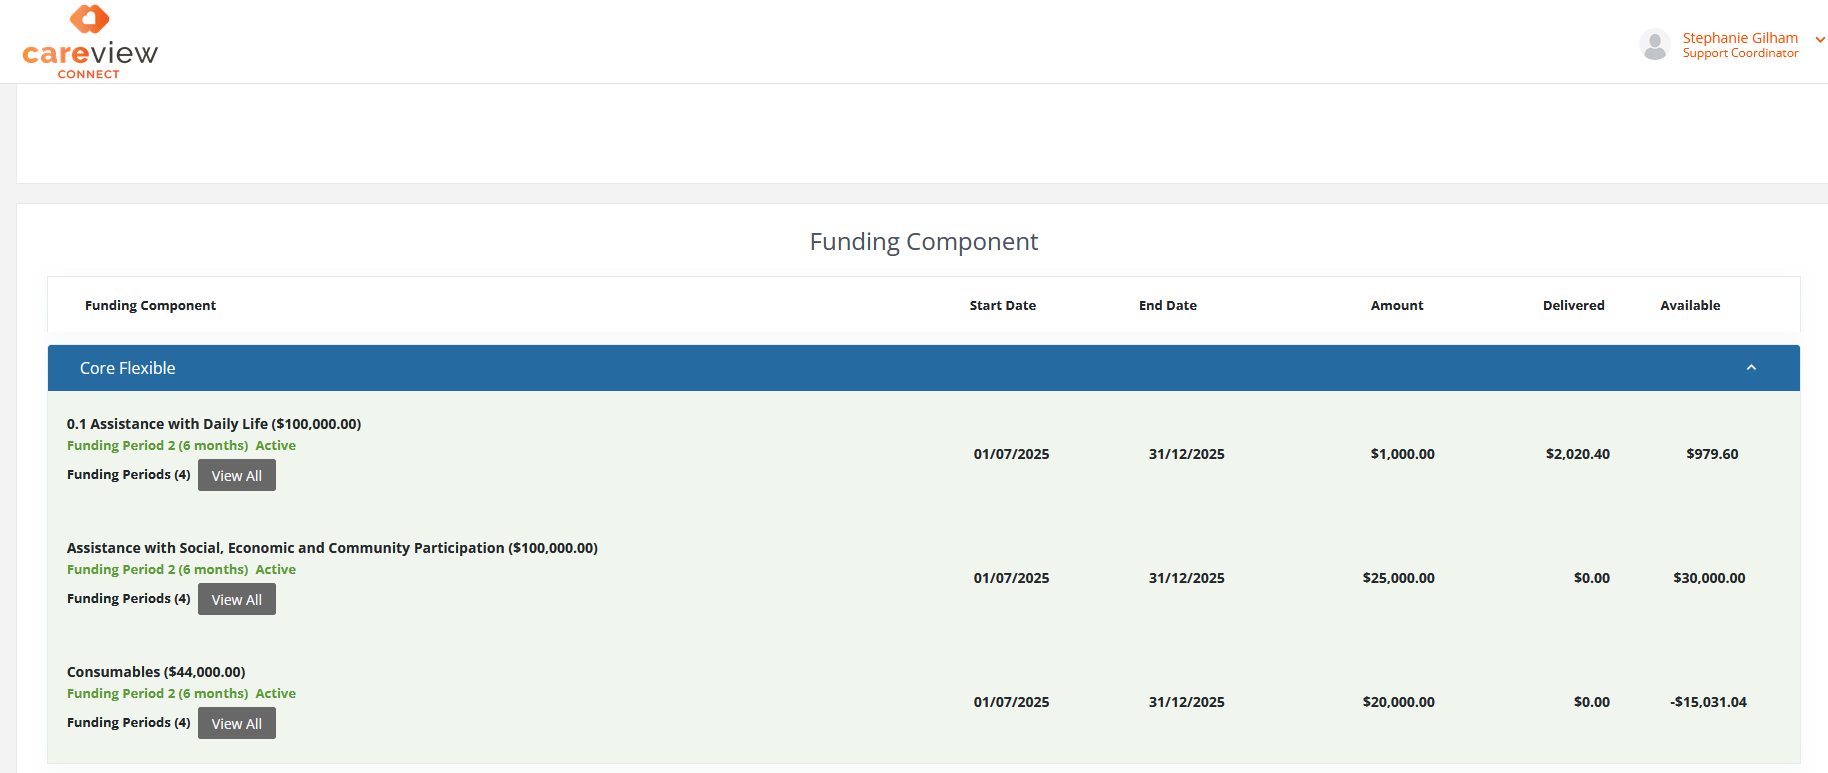The width and height of the screenshot is (1828, 773).
Task: Select the 0.1 Assistance with Daily Life title
Action: click(213, 424)
